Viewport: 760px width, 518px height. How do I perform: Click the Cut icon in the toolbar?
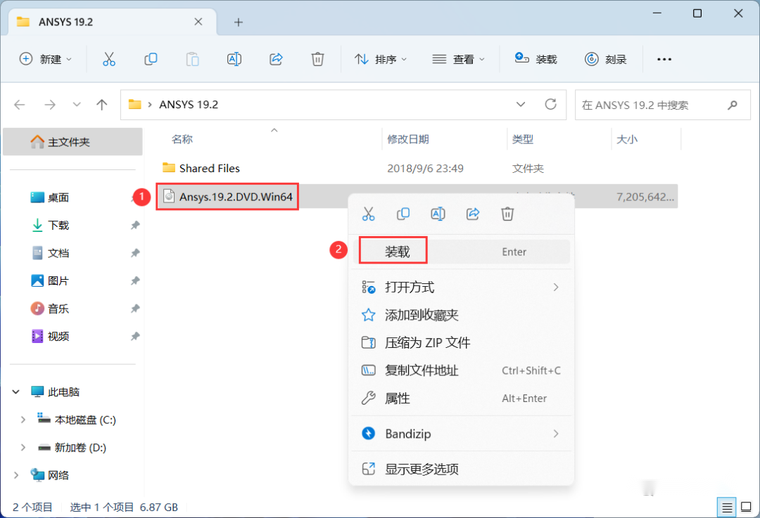click(x=109, y=59)
